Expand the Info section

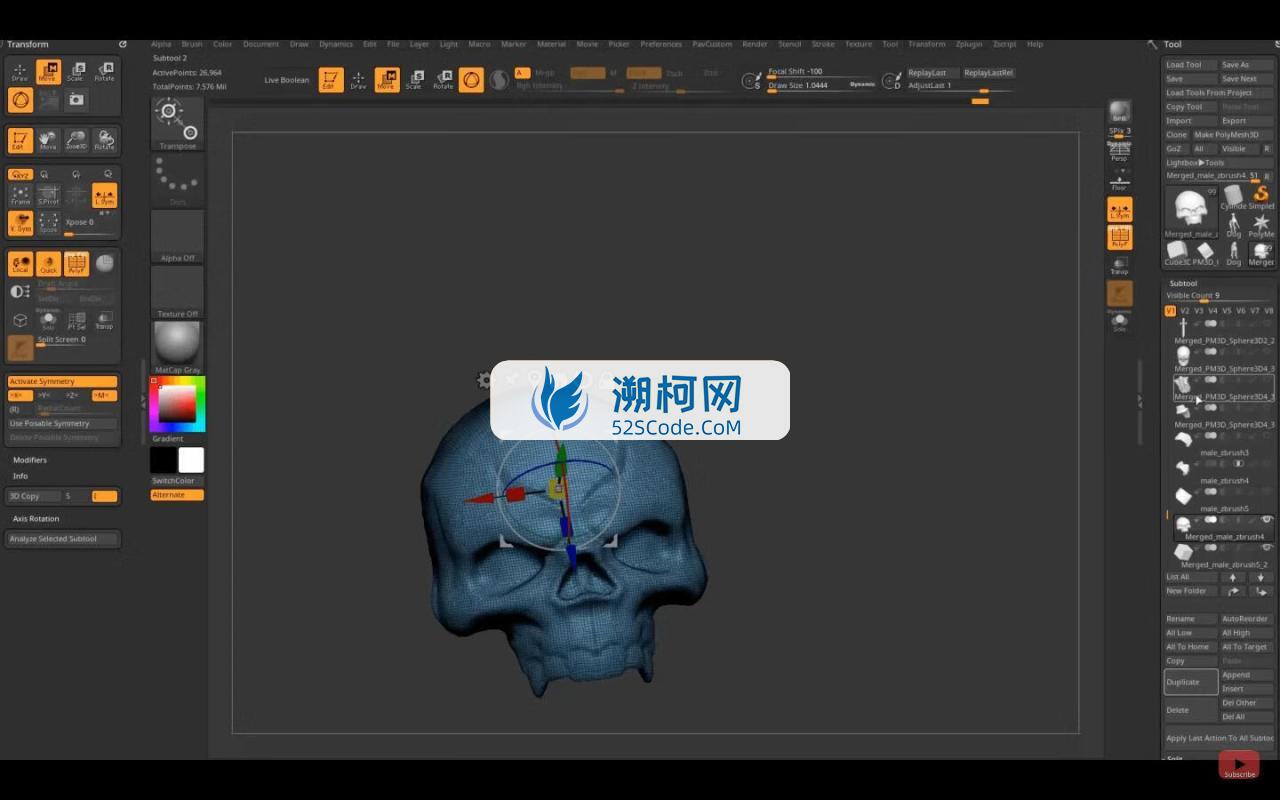tap(20, 476)
